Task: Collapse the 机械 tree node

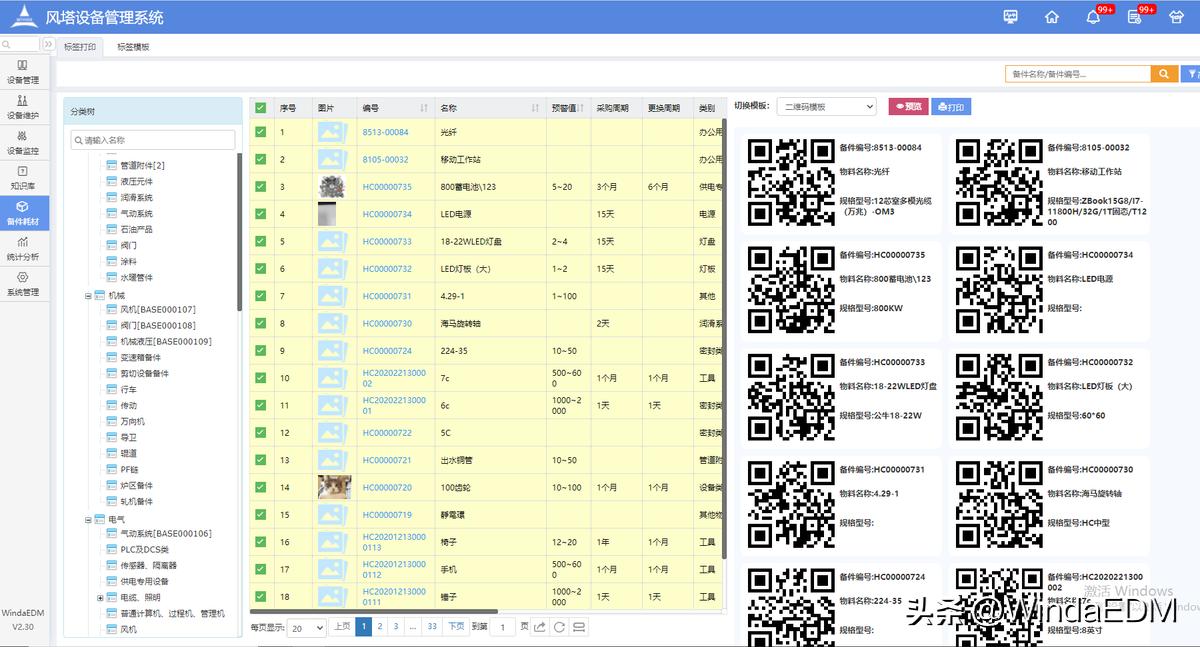Action: (88, 295)
